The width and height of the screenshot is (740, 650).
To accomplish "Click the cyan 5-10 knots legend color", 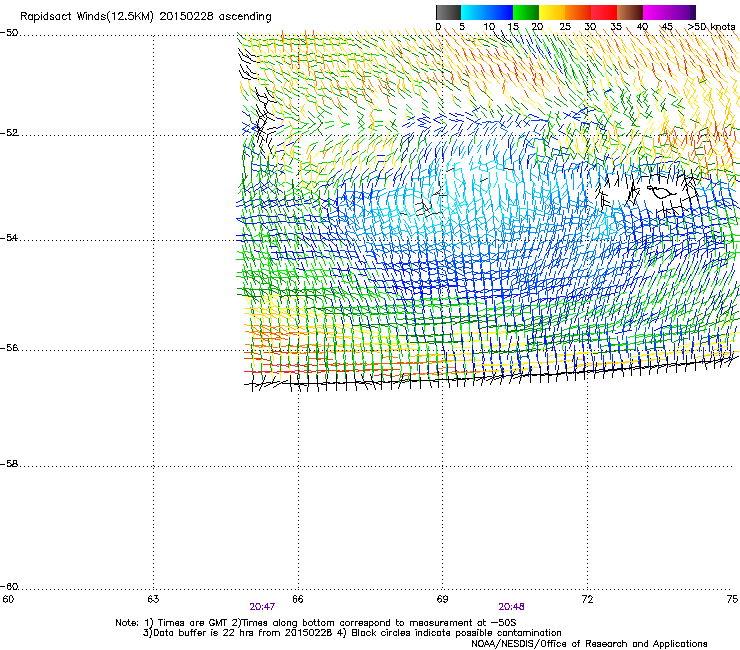I will coord(474,12).
